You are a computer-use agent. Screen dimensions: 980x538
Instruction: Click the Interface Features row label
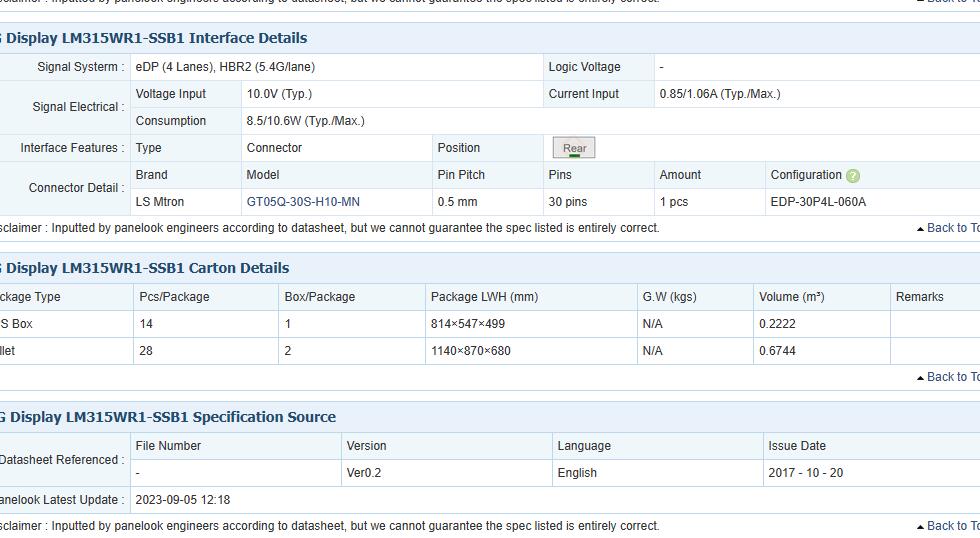pos(72,148)
